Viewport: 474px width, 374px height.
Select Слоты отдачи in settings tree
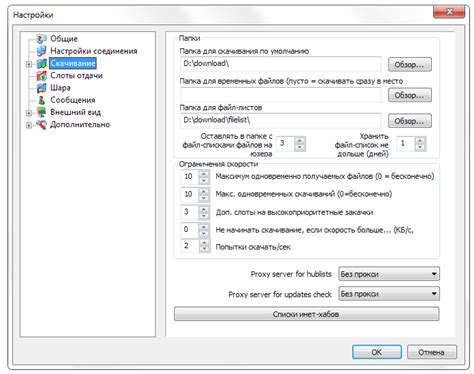click(x=76, y=76)
